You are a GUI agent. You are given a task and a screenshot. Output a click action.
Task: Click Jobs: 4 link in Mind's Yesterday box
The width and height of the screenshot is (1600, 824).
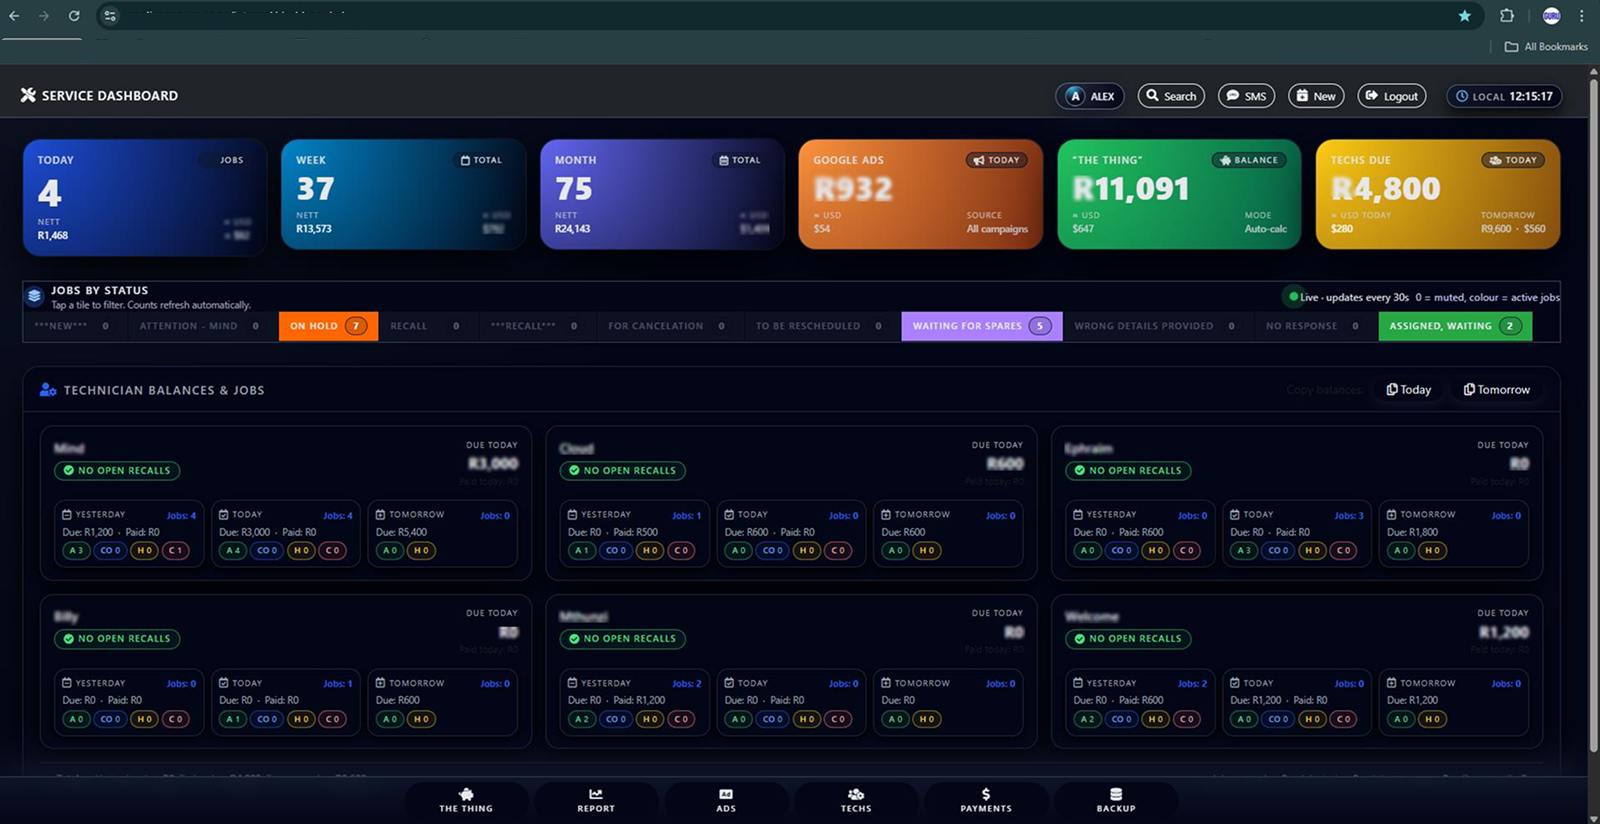[181, 516]
